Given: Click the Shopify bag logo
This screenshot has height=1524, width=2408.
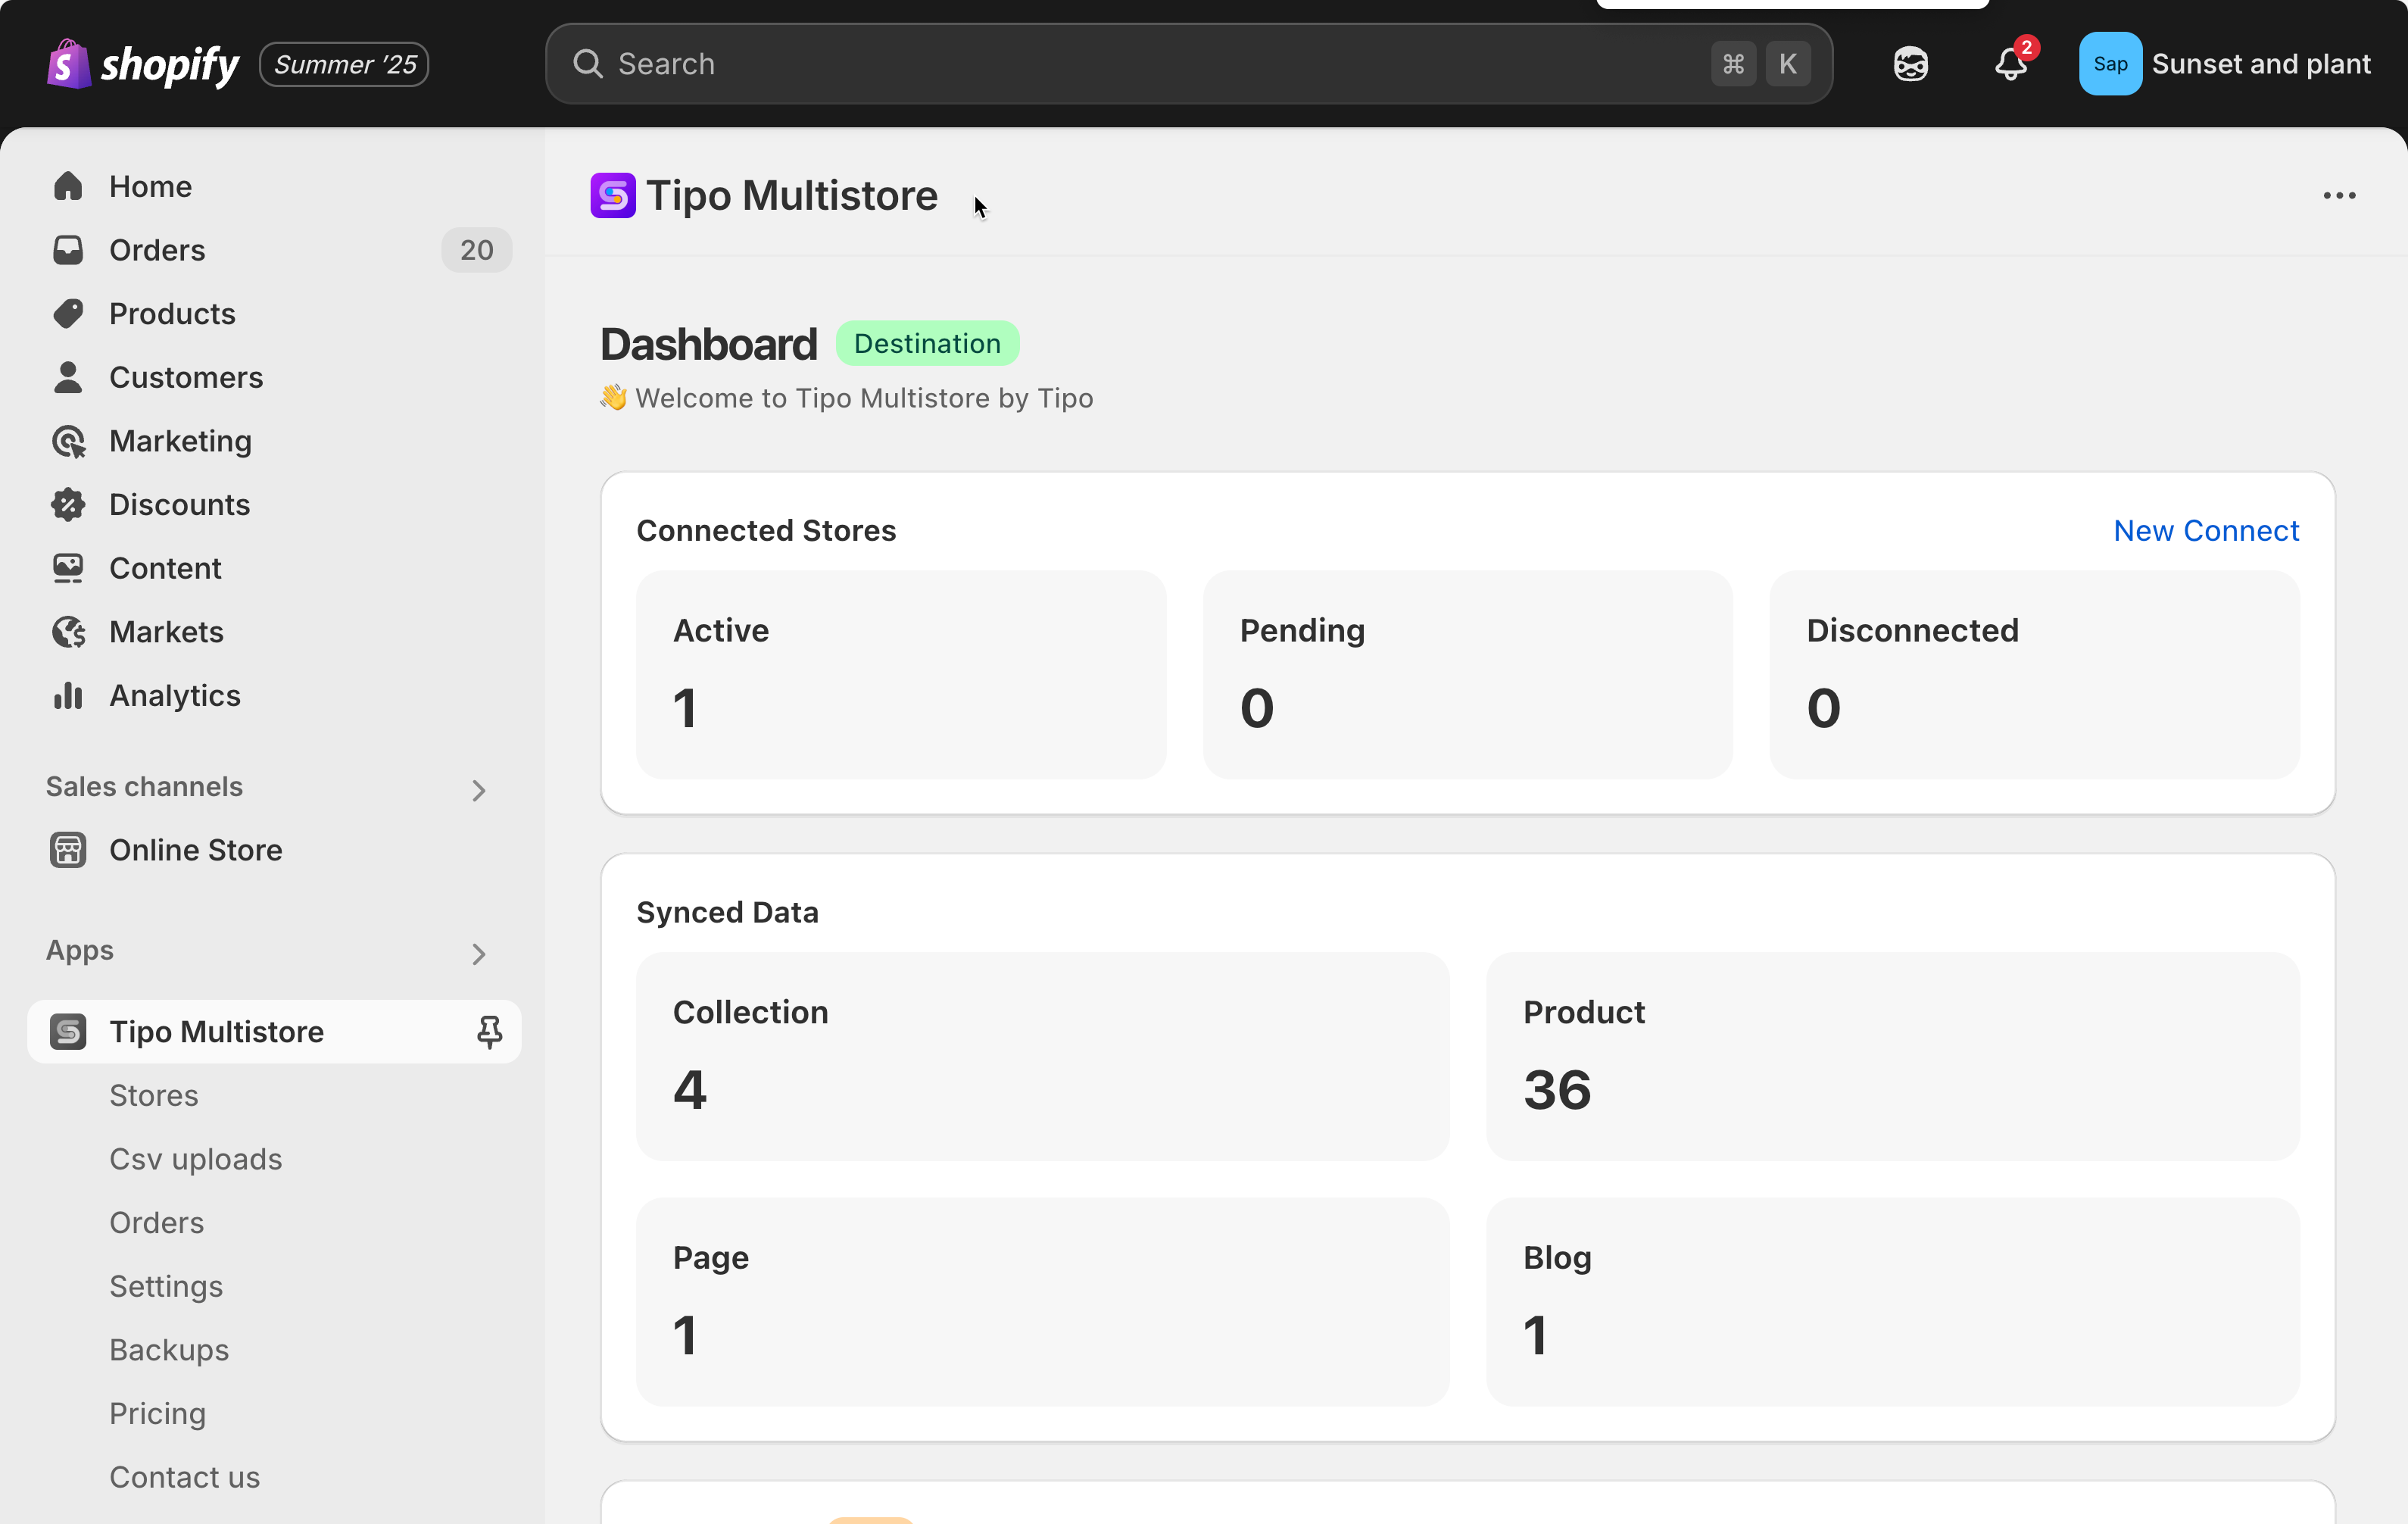Looking at the screenshot, I should (x=68, y=64).
